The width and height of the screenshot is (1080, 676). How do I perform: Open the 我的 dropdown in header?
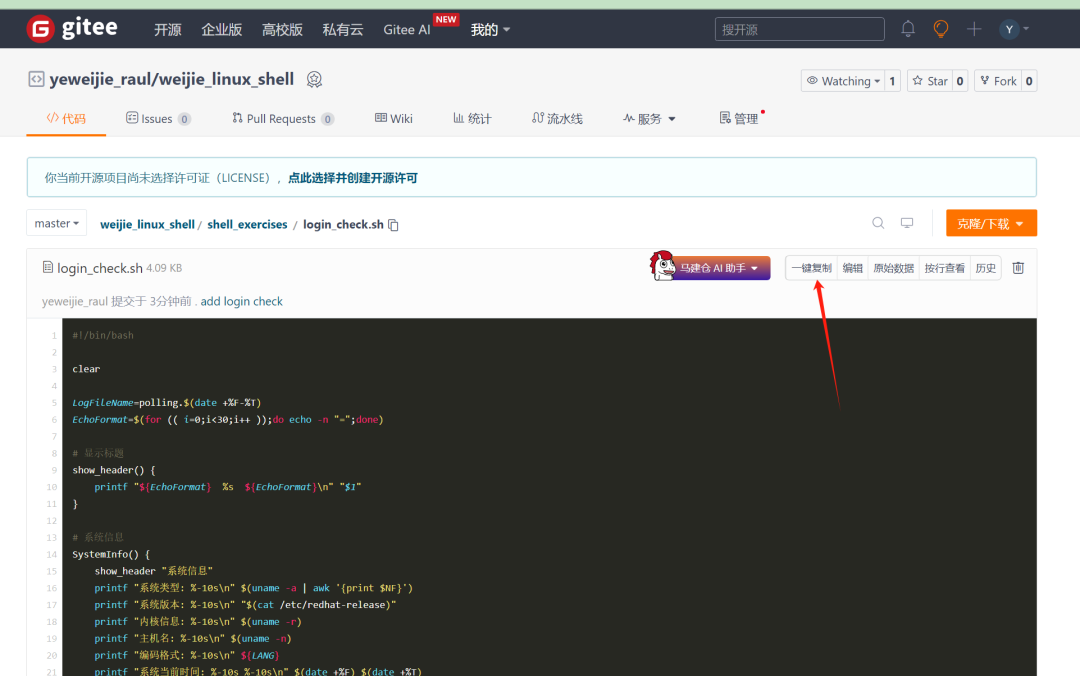click(x=490, y=30)
